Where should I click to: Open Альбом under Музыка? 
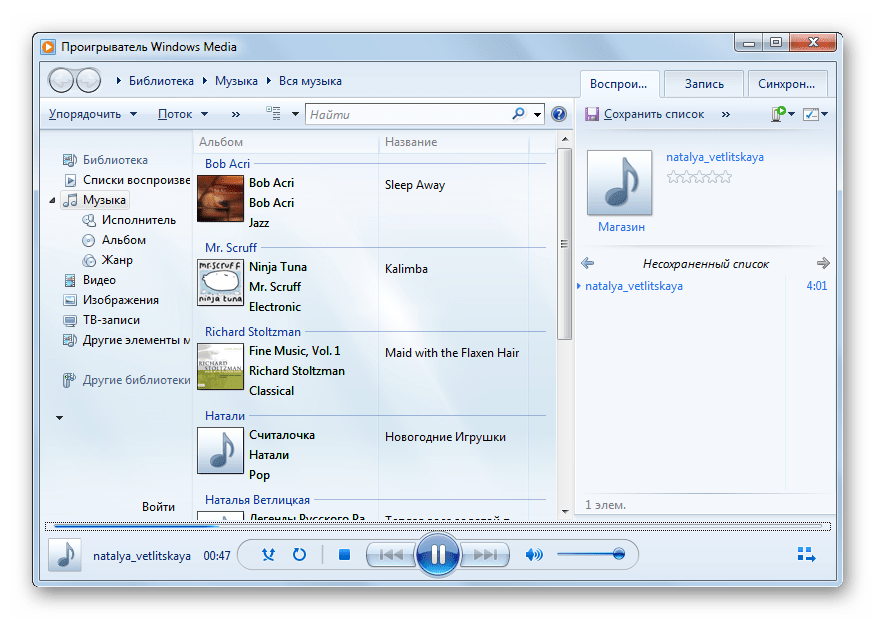tap(114, 240)
